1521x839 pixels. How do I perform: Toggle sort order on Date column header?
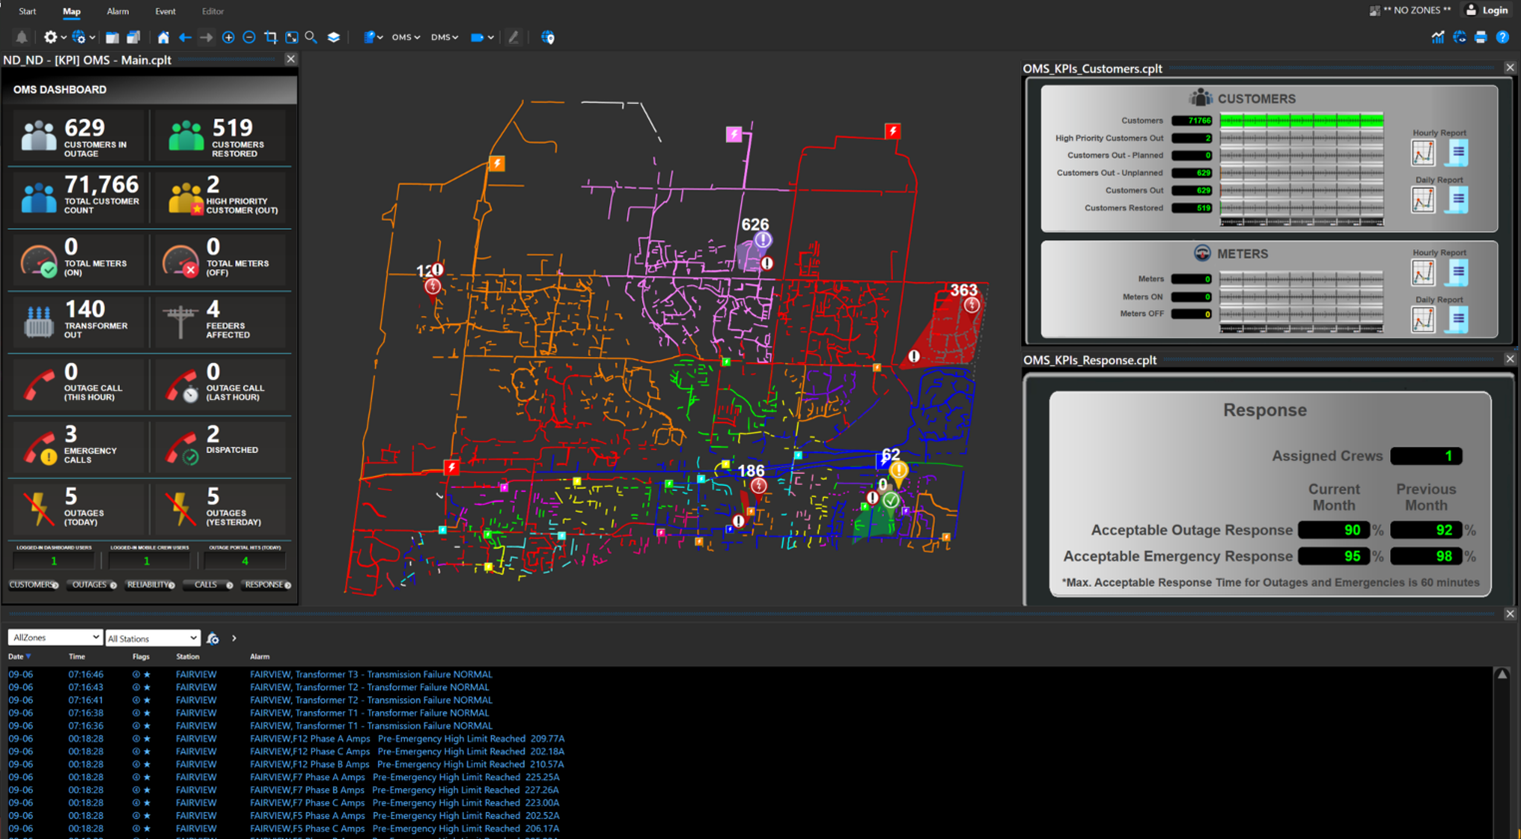[x=18, y=657]
